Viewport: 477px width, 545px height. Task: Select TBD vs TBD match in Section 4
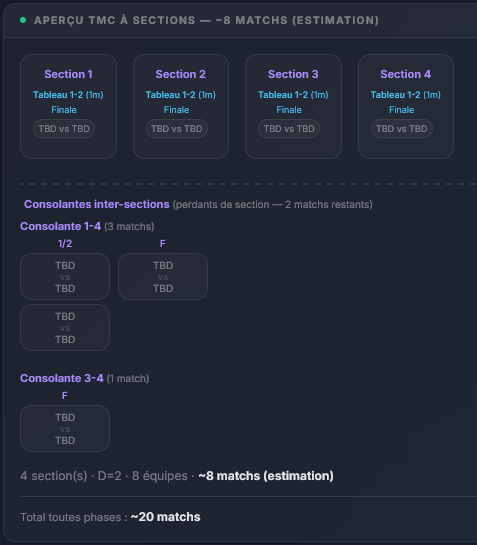click(x=402, y=129)
